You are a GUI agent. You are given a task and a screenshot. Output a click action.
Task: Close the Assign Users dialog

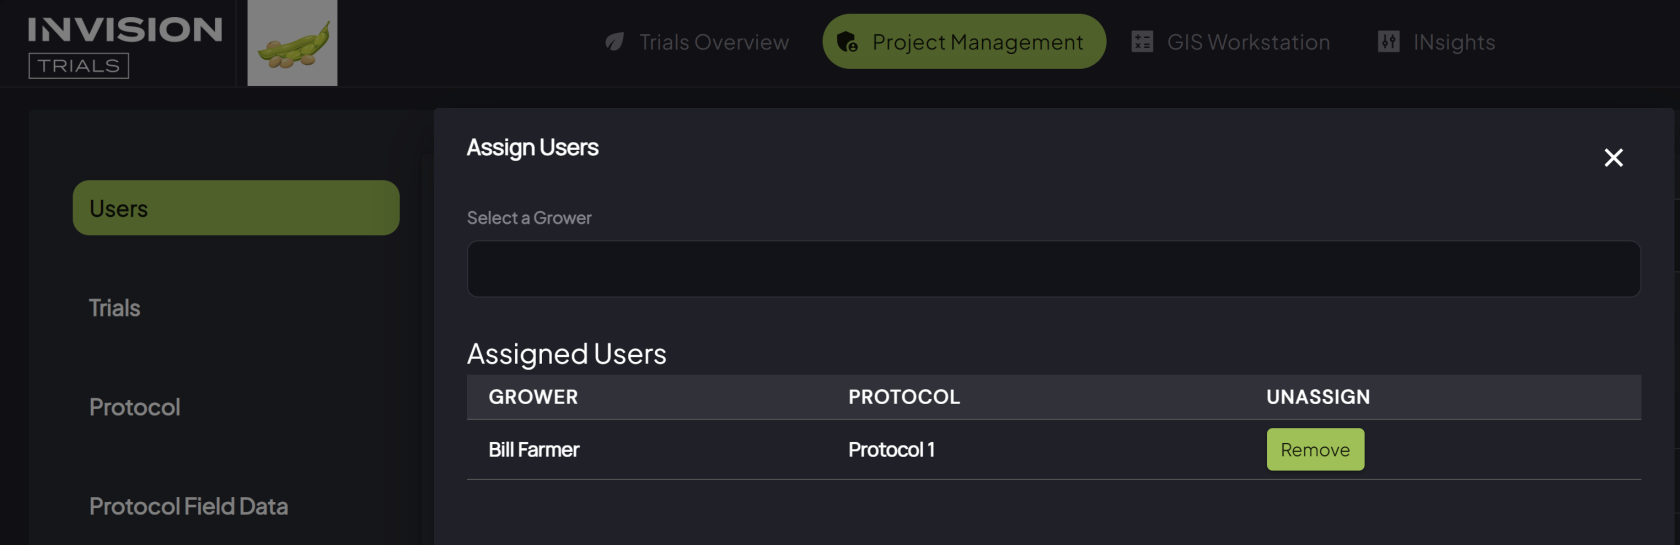[1613, 158]
